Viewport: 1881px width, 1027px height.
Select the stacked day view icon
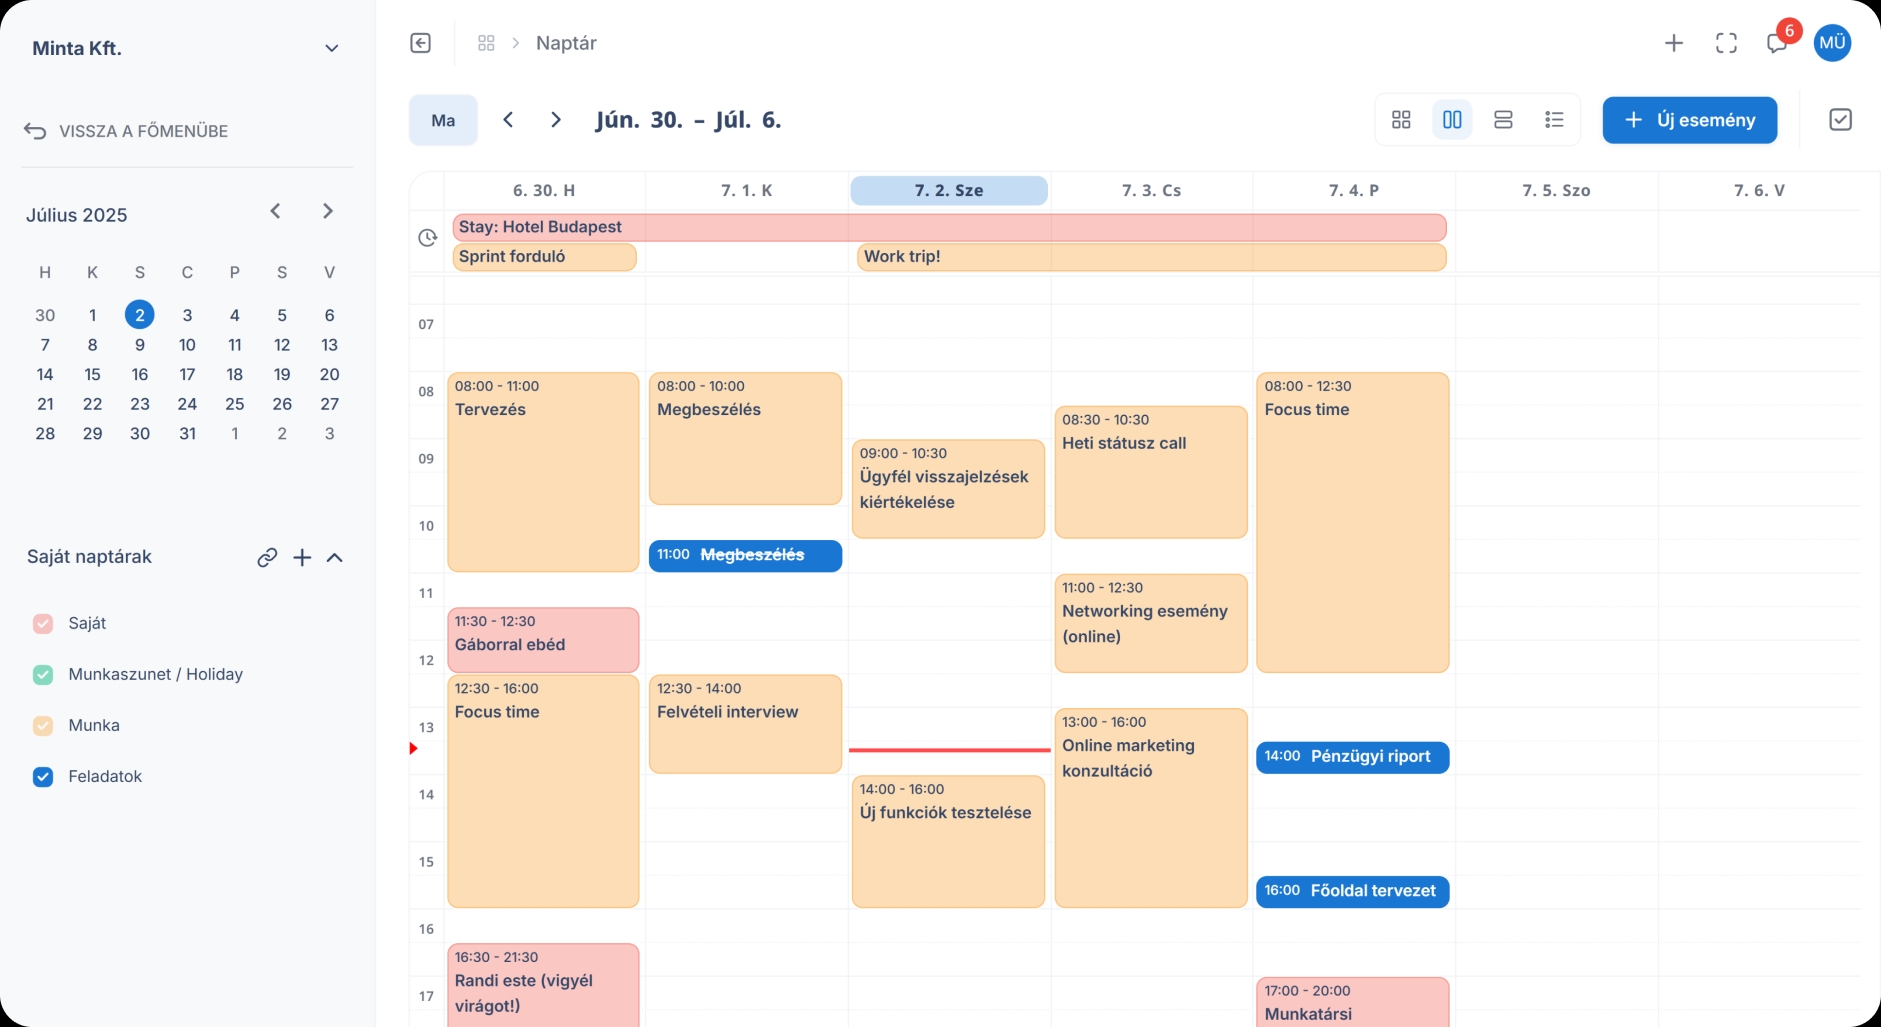1503,119
